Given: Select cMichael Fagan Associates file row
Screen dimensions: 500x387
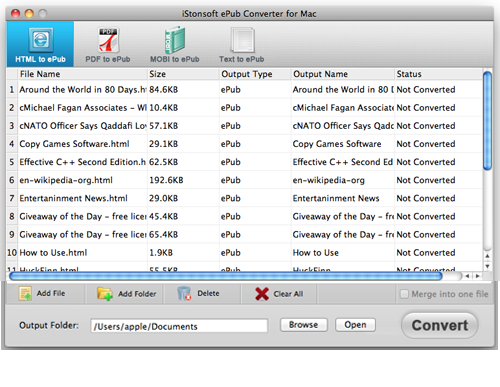Looking at the screenshot, I should pyautogui.click(x=245, y=108).
